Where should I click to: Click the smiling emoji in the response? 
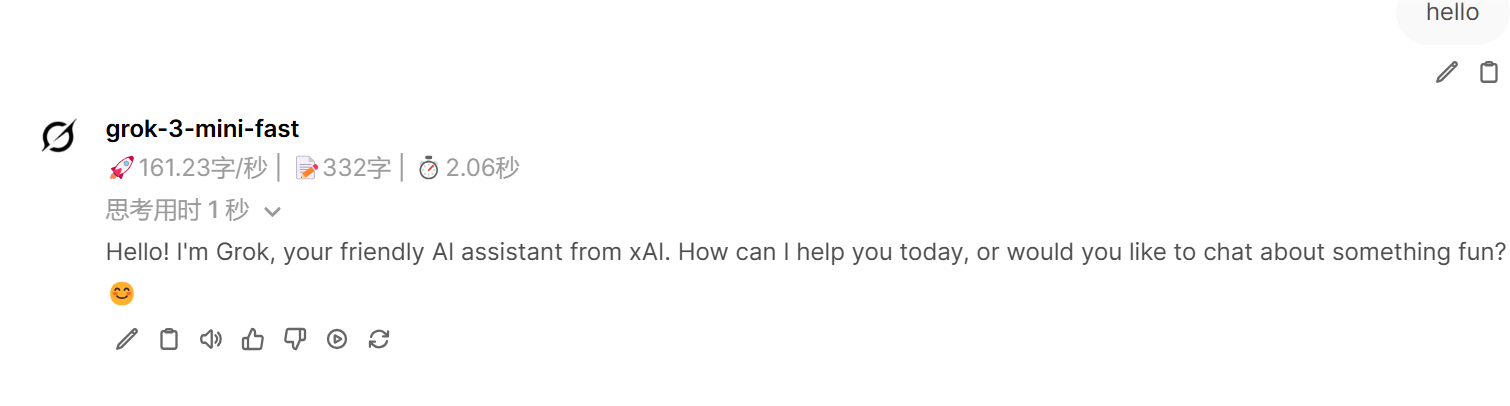click(121, 294)
